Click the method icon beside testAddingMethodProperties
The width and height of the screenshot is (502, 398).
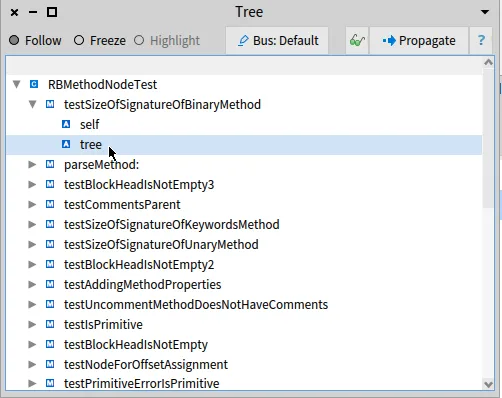click(50, 284)
